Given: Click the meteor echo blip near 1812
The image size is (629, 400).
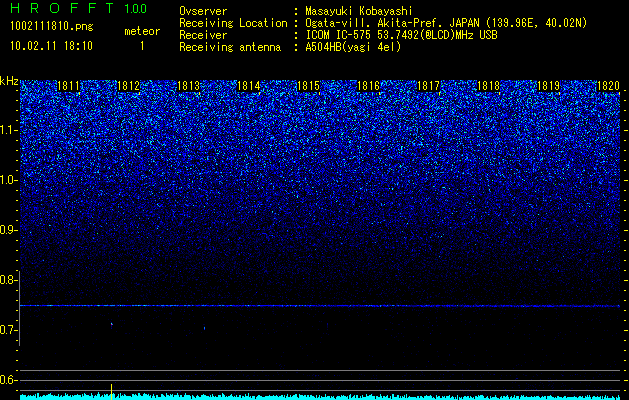Looking at the screenshot, I should click(112, 324).
